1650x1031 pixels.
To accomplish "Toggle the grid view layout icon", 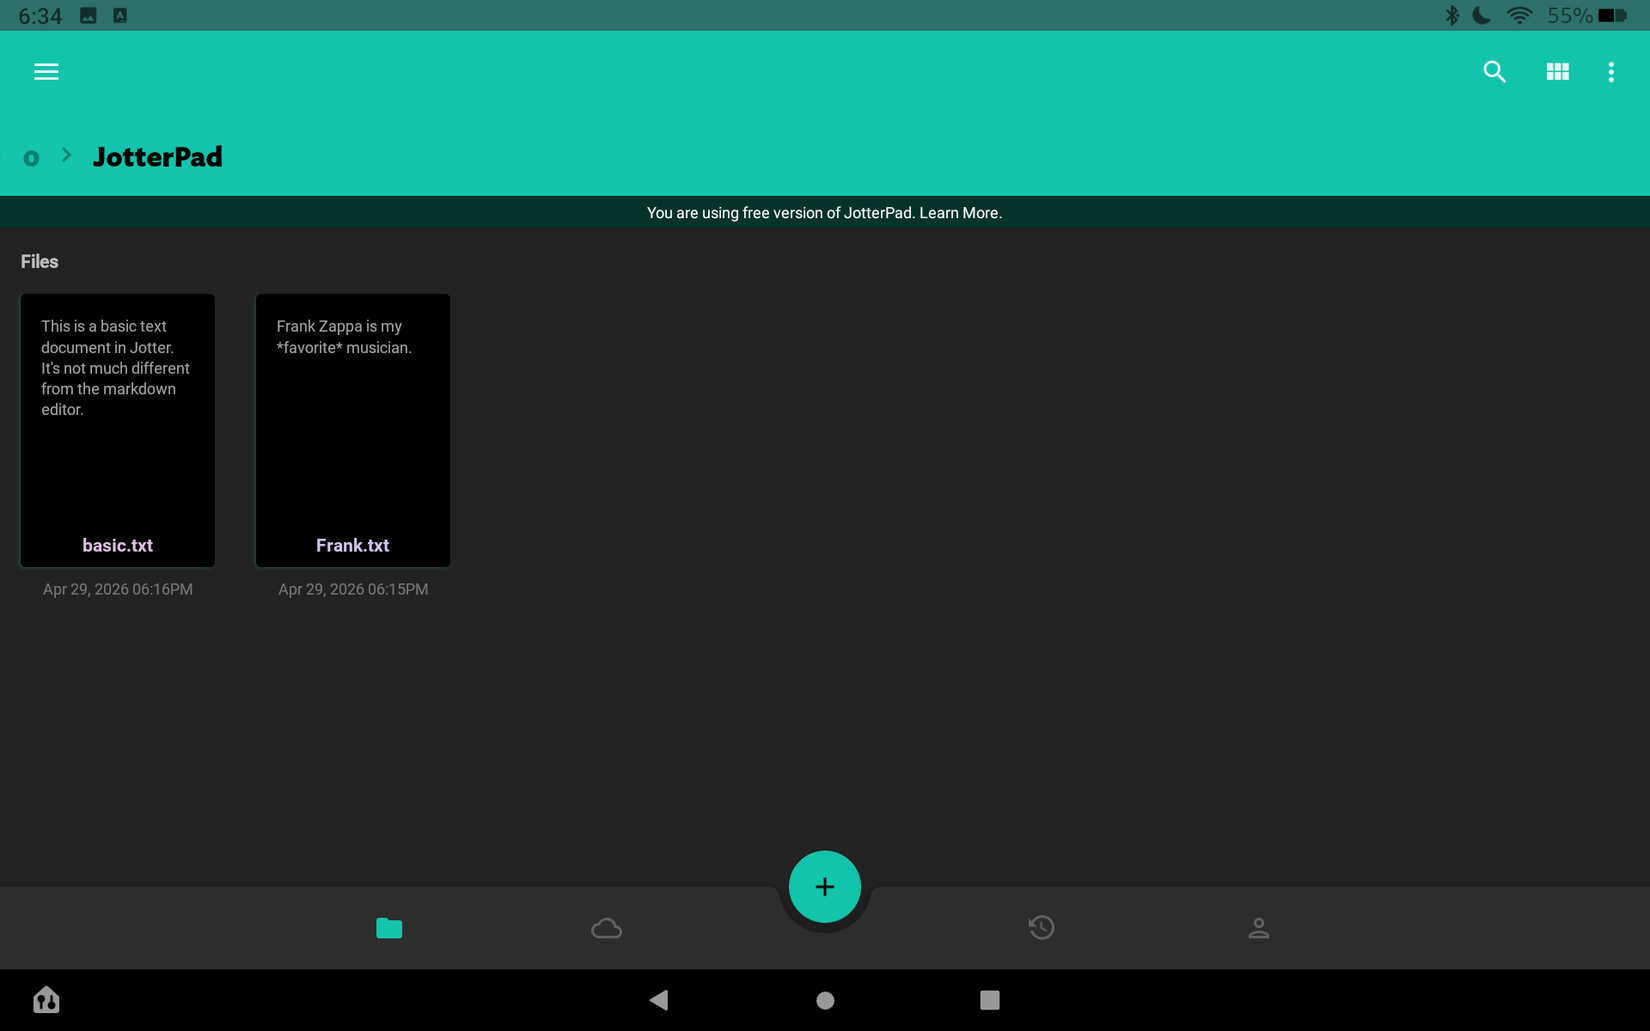I will [x=1557, y=72].
